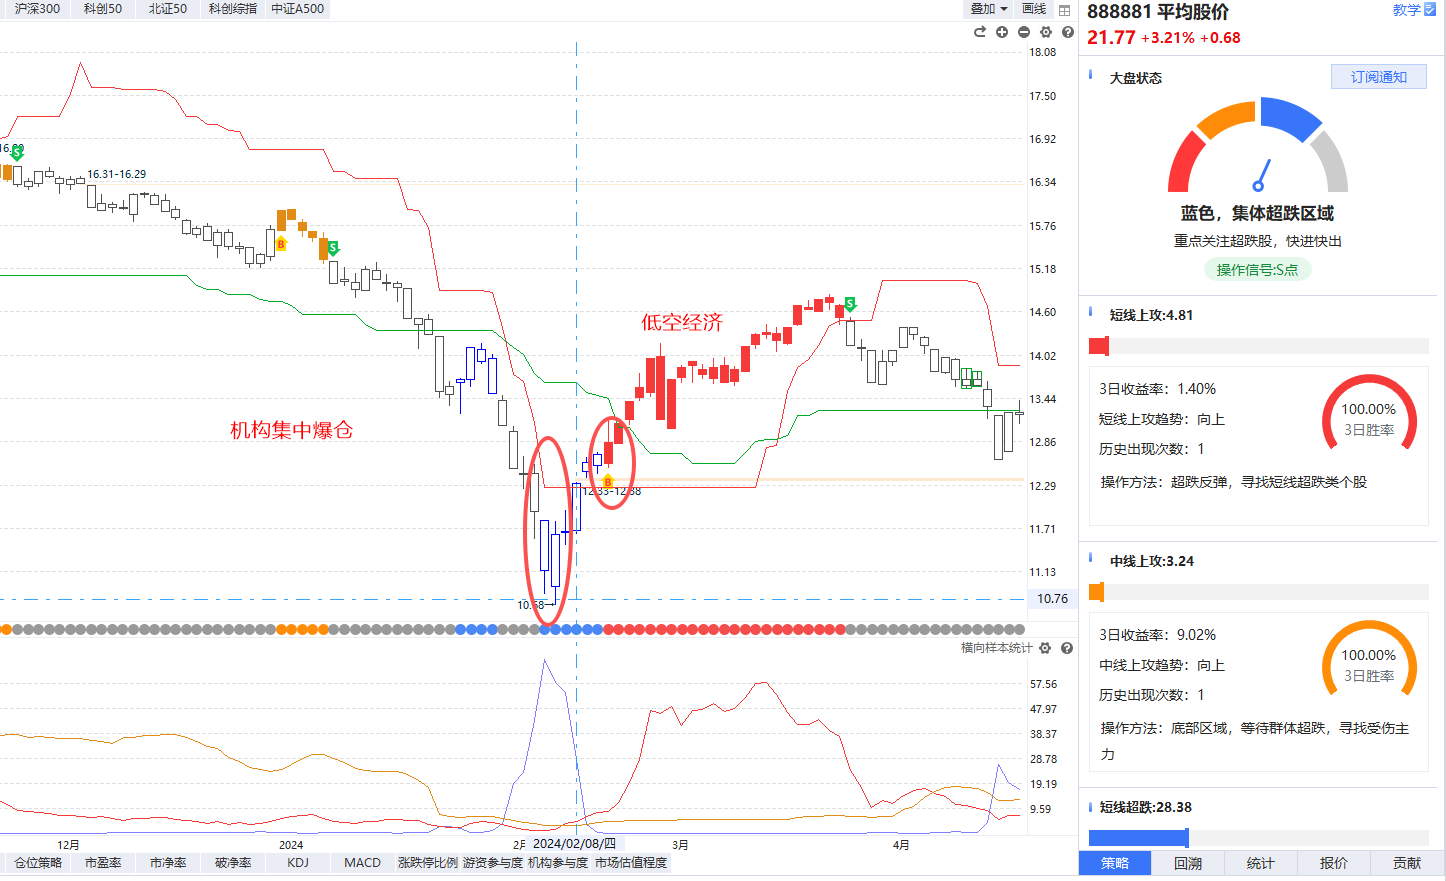Click the grid layout icon beside 画线

[x=1065, y=10]
